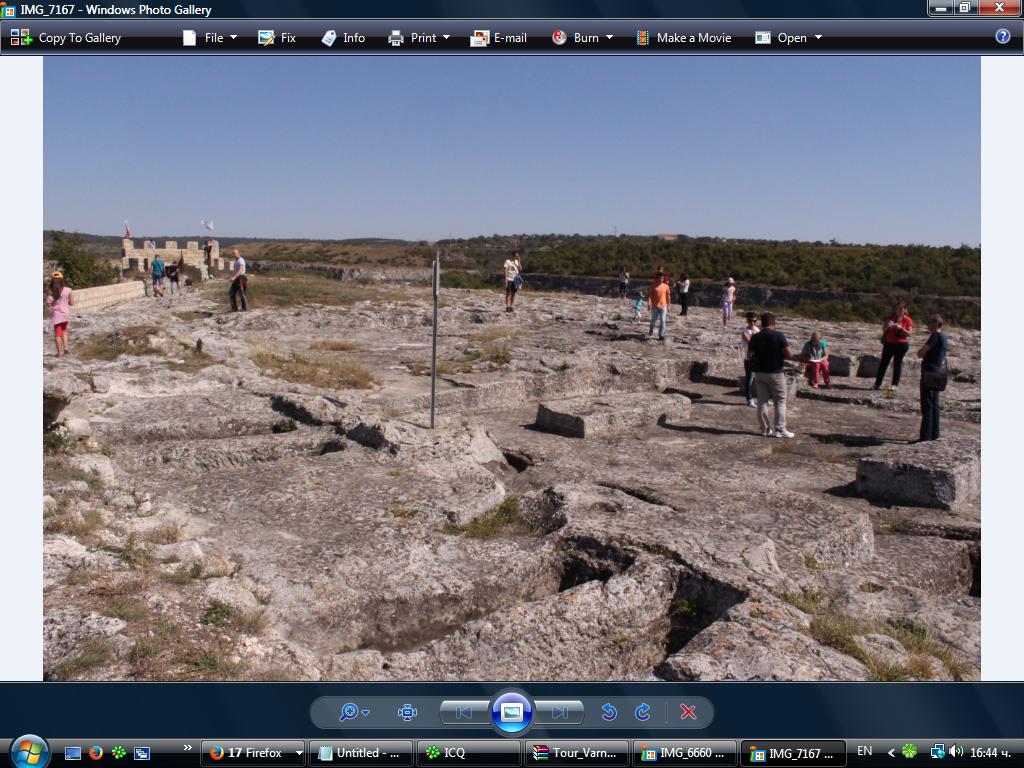
Task: Switch to ICQ in the taskbar
Action: [469, 753]
